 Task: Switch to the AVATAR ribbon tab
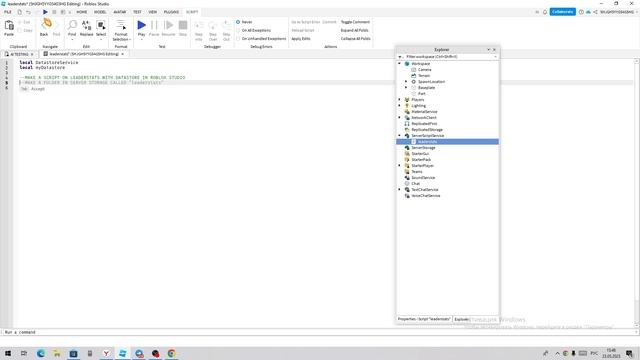[x=120, y=12]
